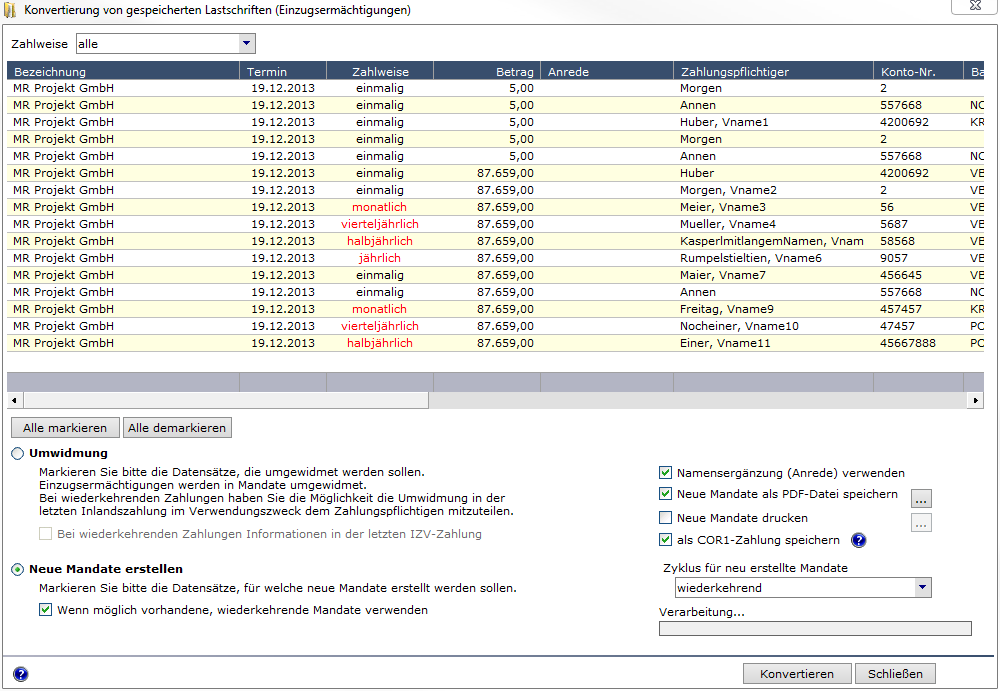This screenshot has height=691, width=1000.
Task: Select the row for KasperlmitlangemNamen
Action: click(x=496, y=241)
